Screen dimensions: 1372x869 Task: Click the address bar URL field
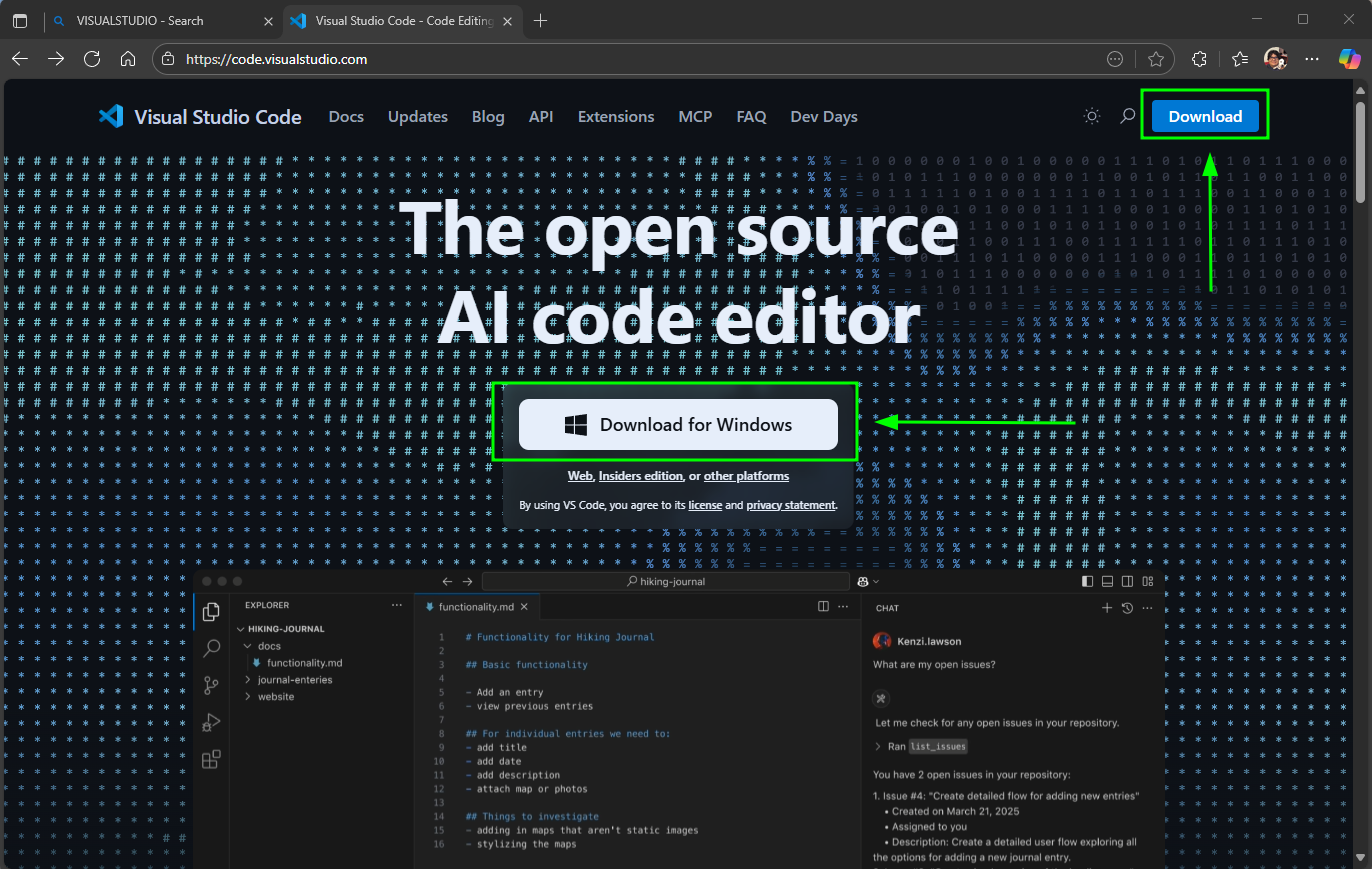tap(600, 59)
